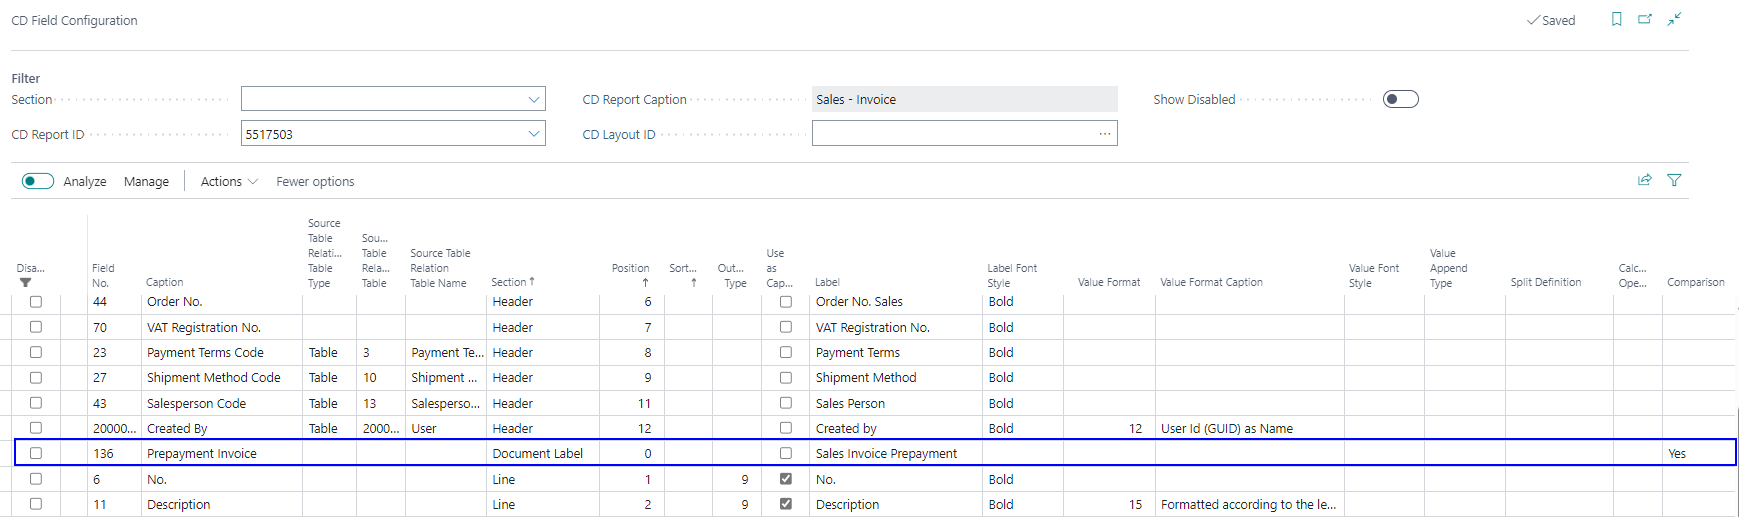Click the Split Definition column header
Viewport: 1739px width, 517px height.
pos(1545,282)
